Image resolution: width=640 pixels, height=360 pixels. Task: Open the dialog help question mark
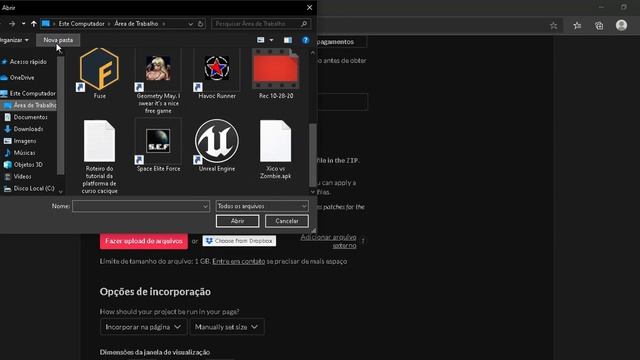[x=305, y=40]
